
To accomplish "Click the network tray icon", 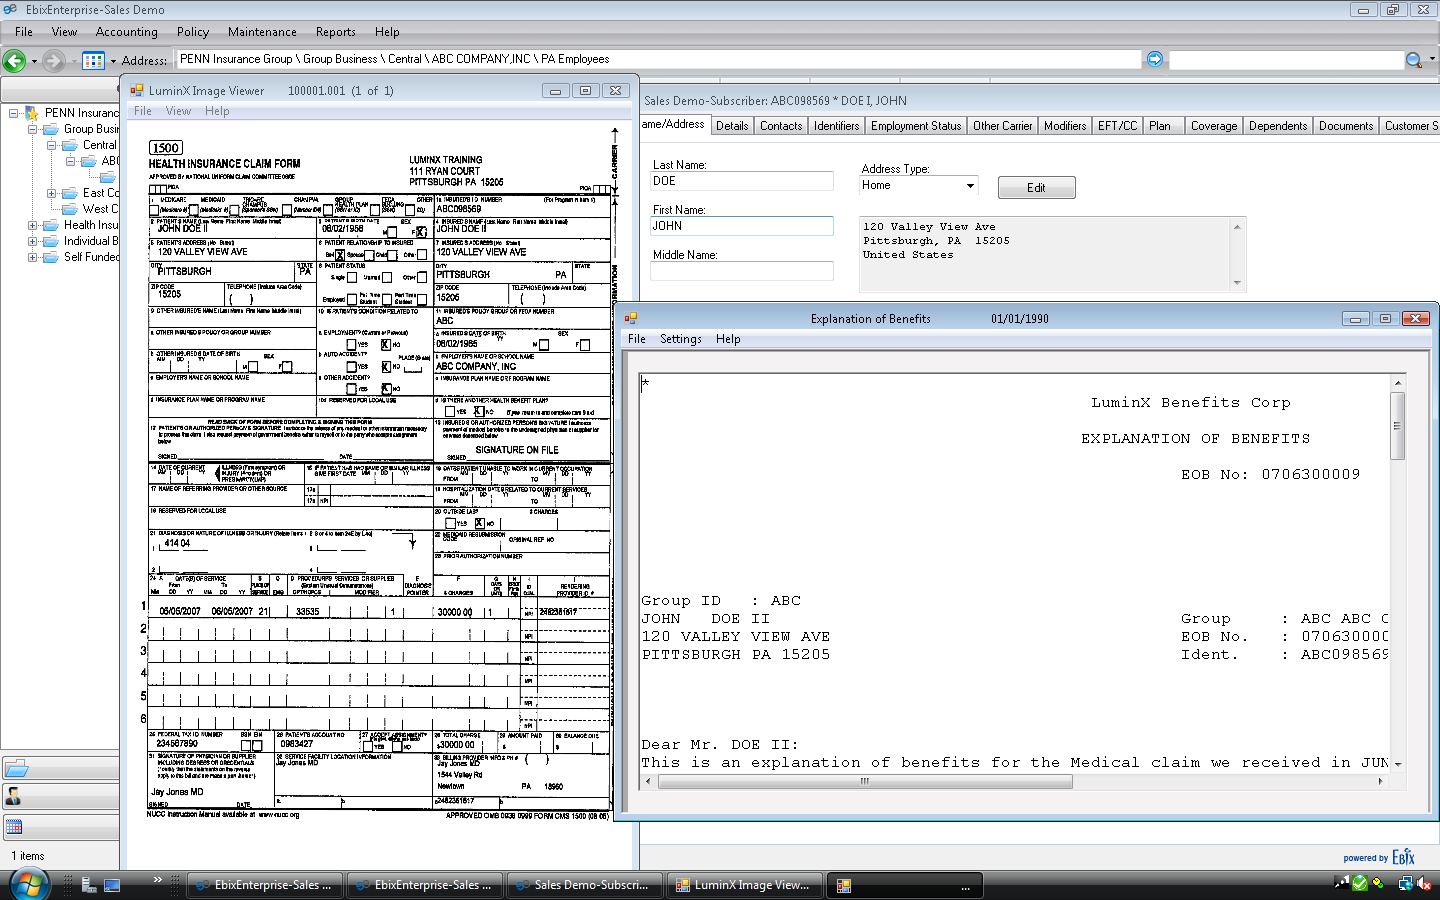I will click(1405, 883).
